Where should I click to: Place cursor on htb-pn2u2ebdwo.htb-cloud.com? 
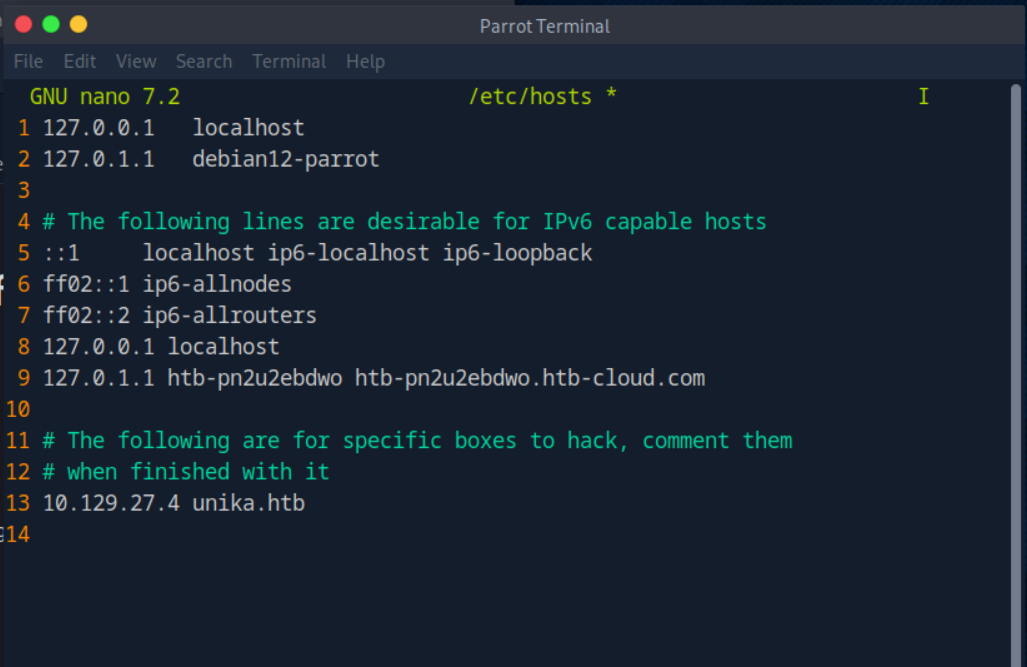coord(529,378)
